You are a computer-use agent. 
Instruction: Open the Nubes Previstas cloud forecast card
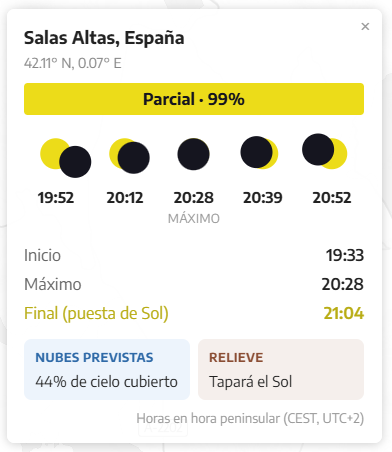[107, 369]
